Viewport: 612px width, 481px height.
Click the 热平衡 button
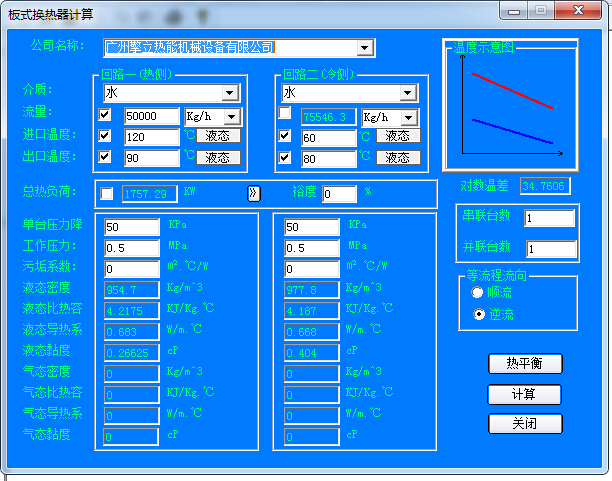coord(525,363)
